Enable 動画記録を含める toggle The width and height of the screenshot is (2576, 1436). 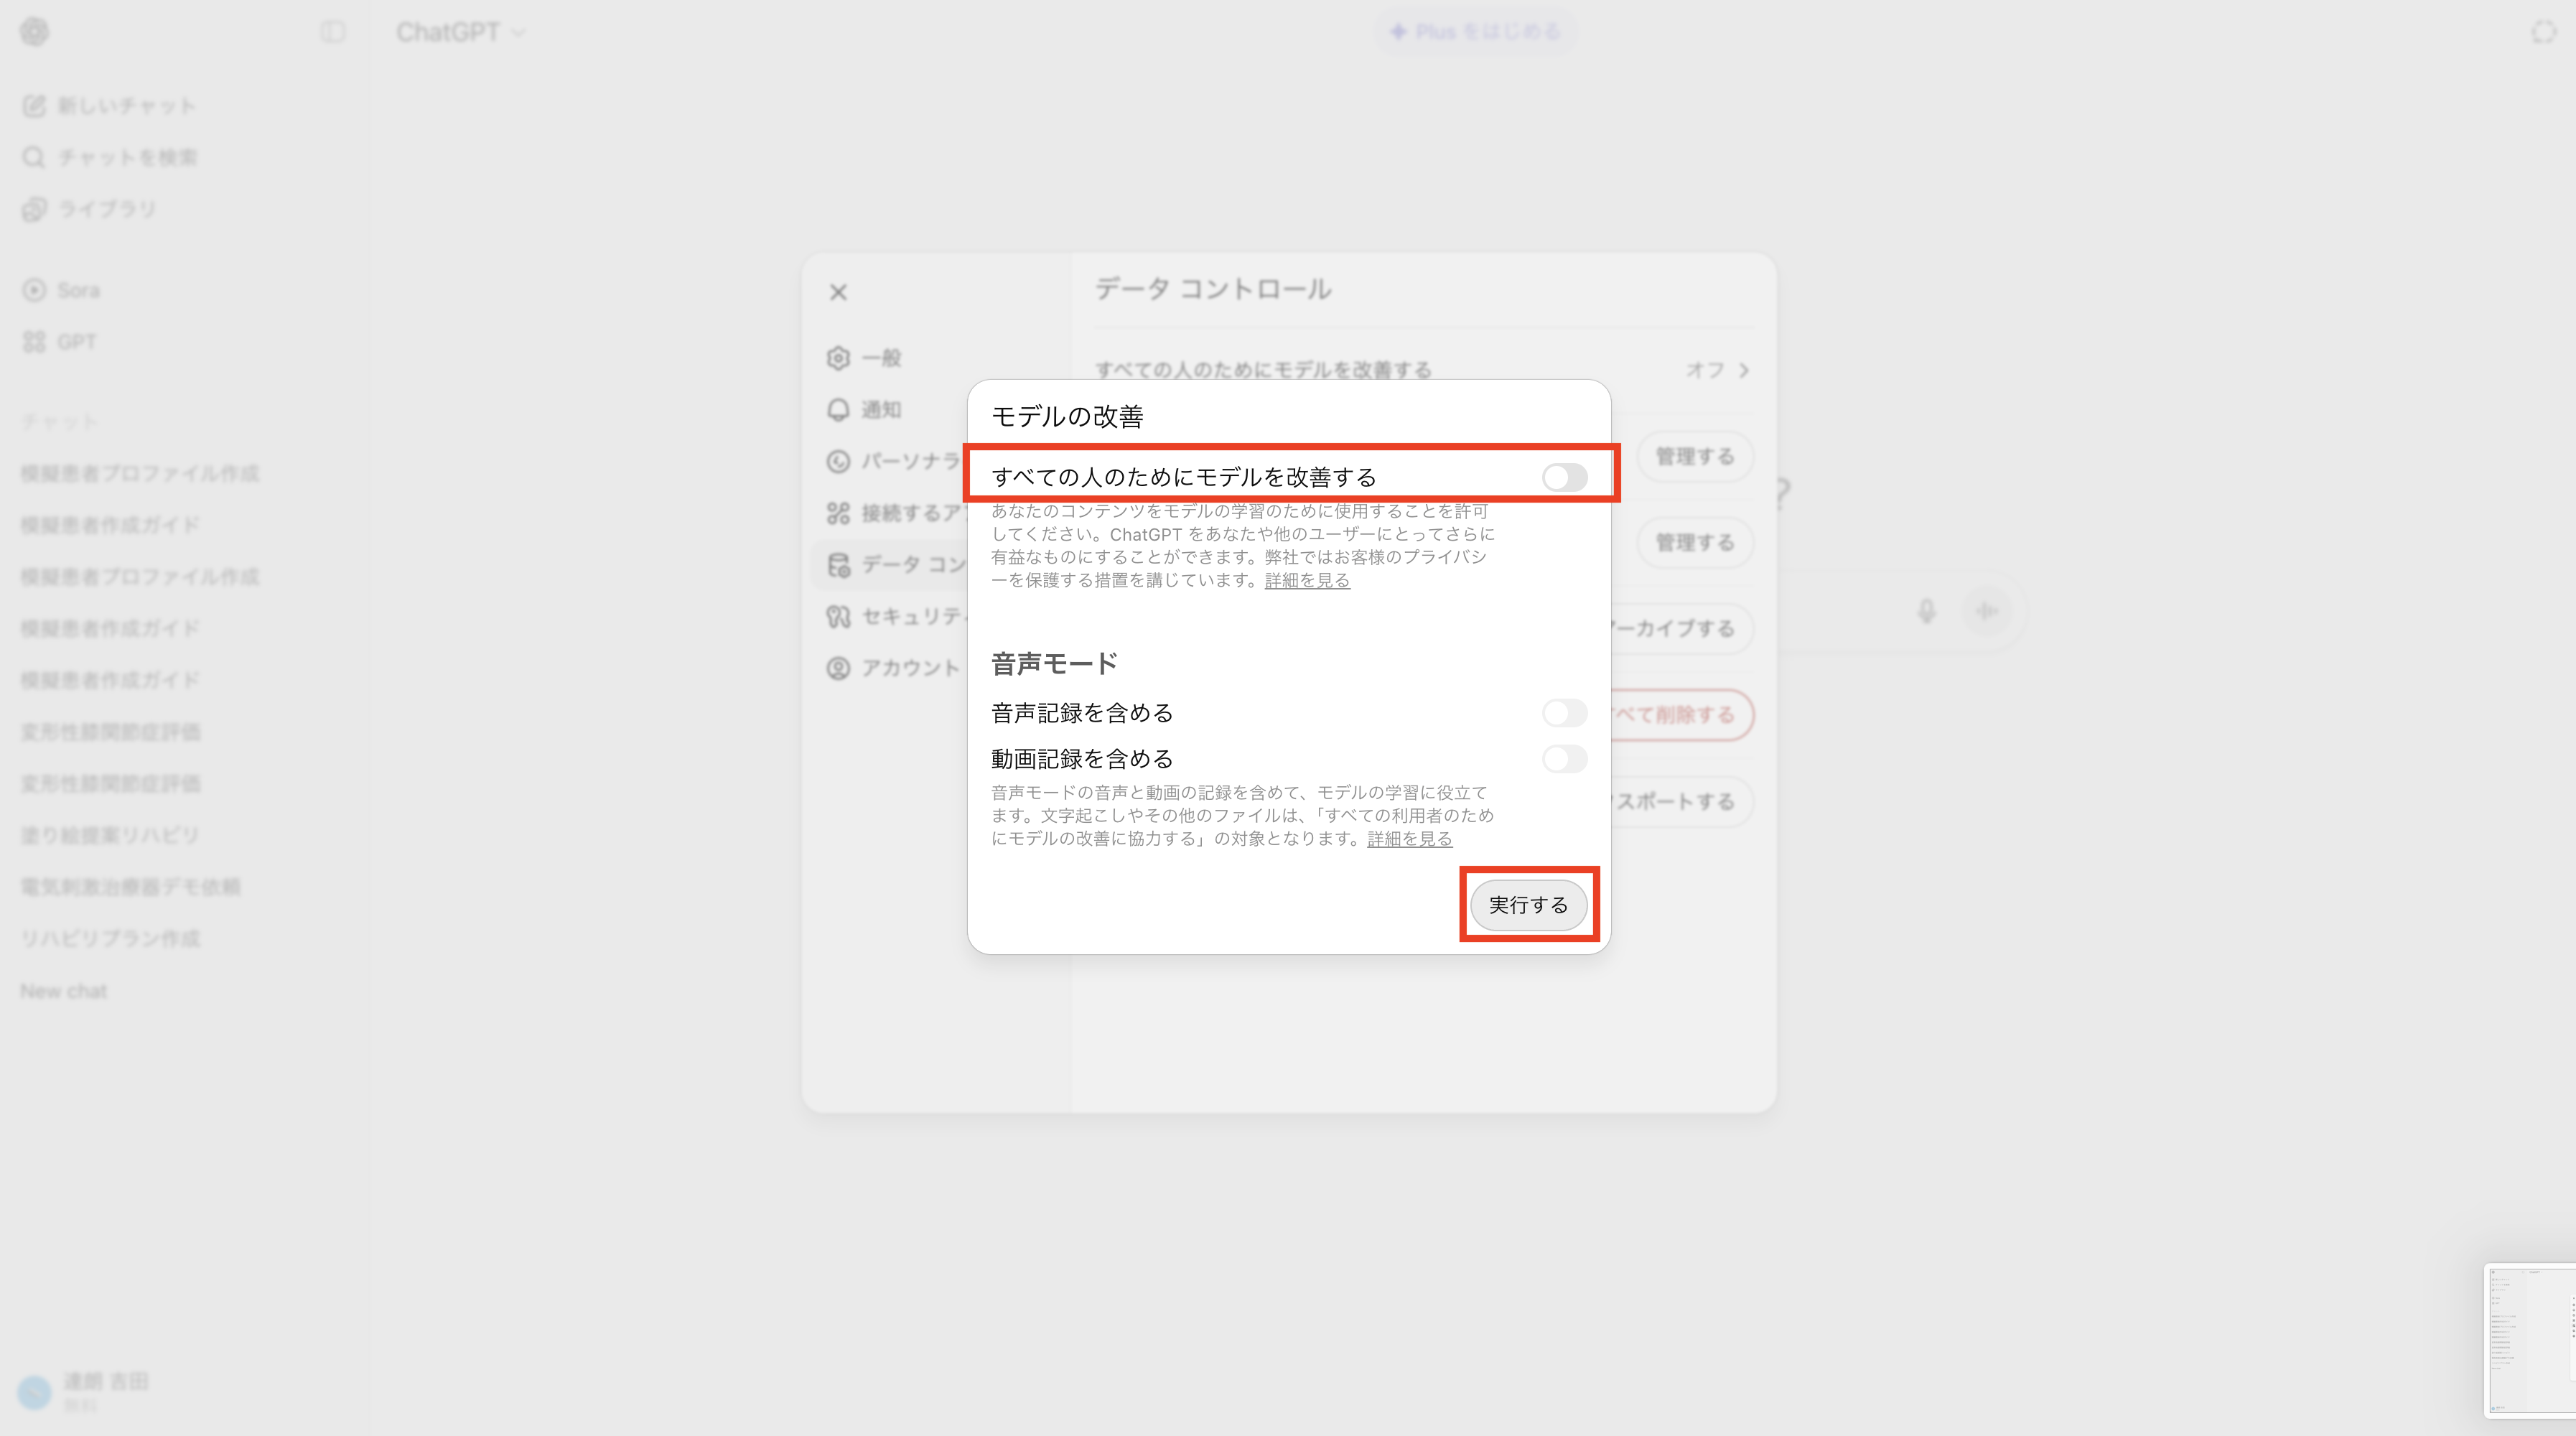pyautogui.click(x=1564, y=759)
